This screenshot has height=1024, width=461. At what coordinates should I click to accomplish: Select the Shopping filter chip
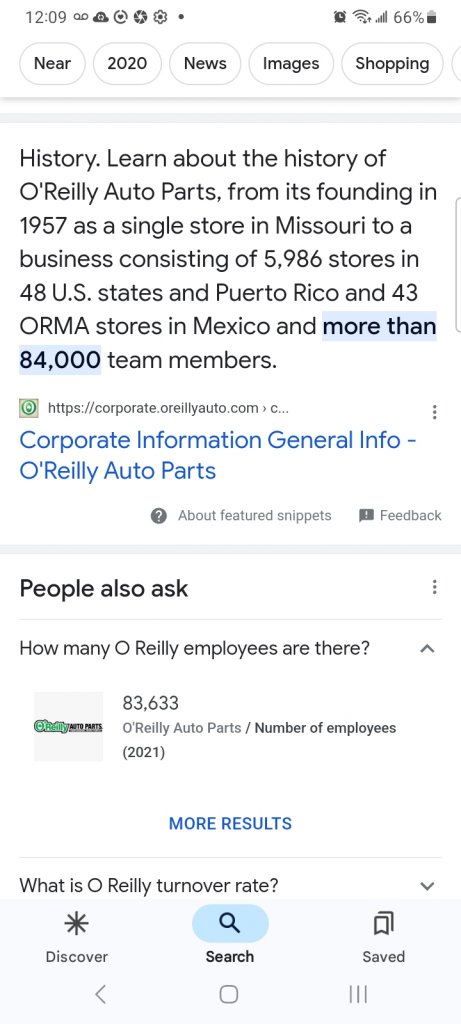tap(392, 63)
